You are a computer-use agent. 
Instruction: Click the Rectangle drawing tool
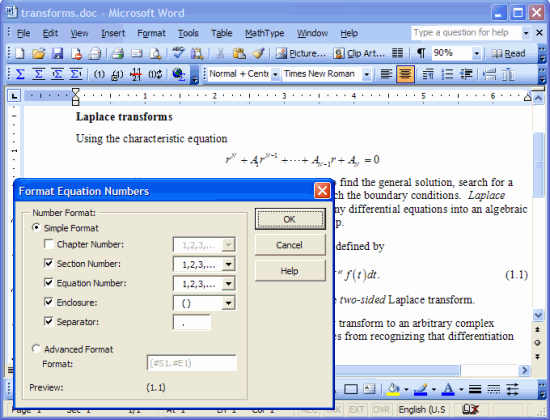(x=351, y=389)
